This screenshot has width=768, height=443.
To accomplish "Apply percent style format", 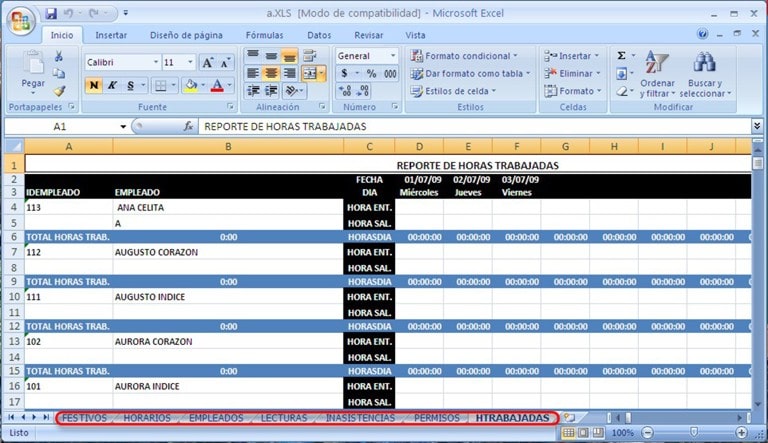I will coord(372,74).
